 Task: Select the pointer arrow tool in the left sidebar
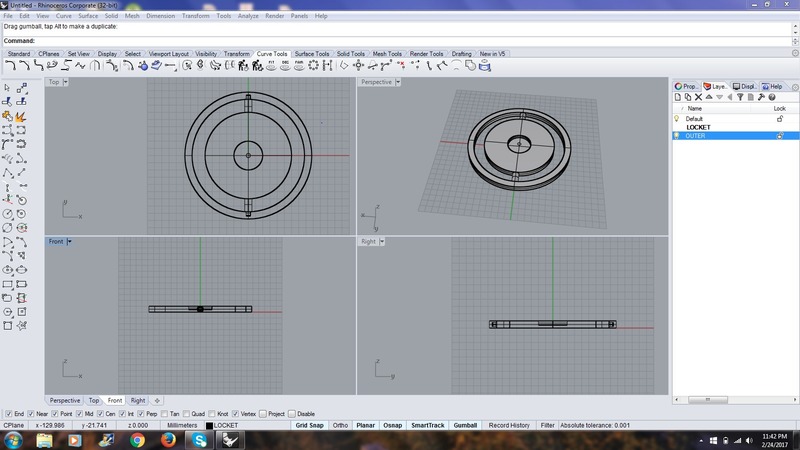(x=7, y=88)
